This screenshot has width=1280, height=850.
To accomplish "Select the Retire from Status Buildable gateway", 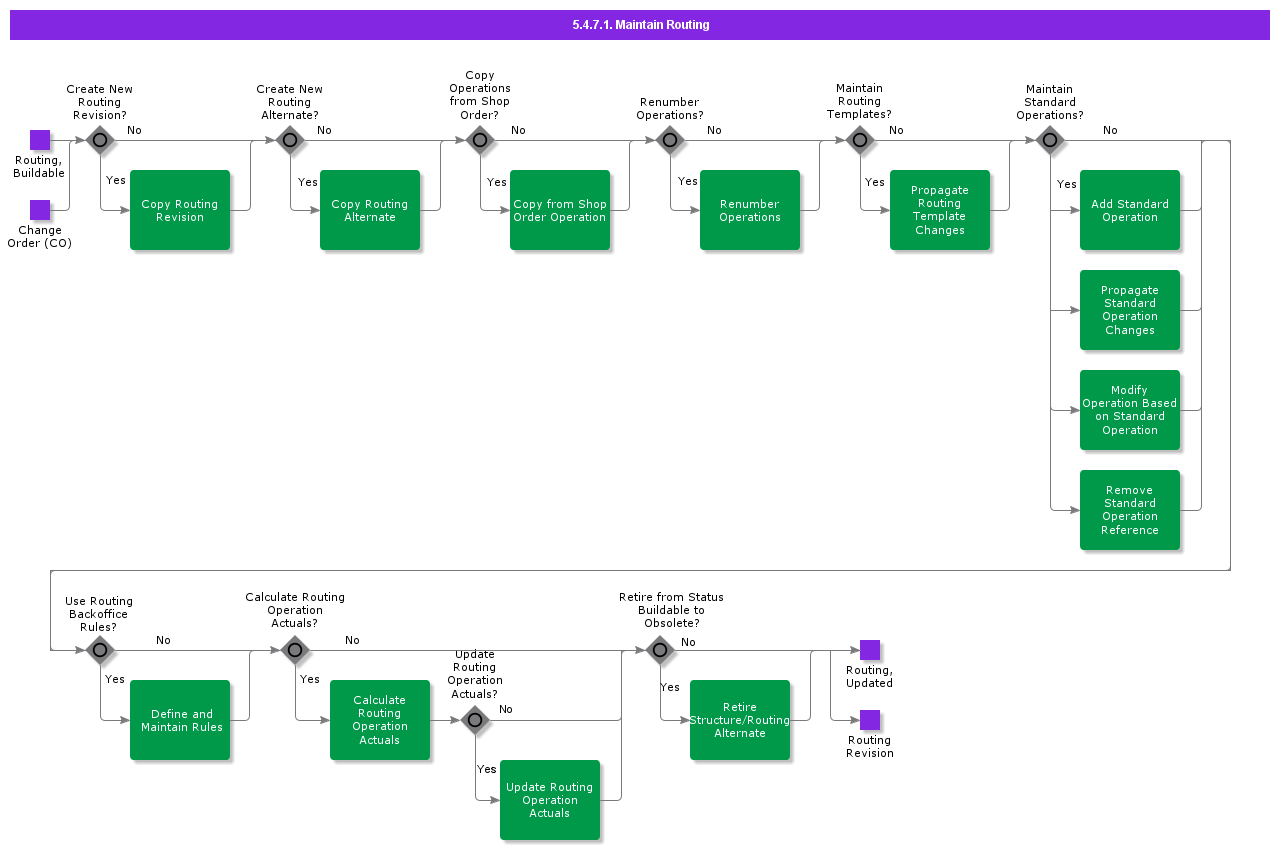I will click(x=660, y=650).
